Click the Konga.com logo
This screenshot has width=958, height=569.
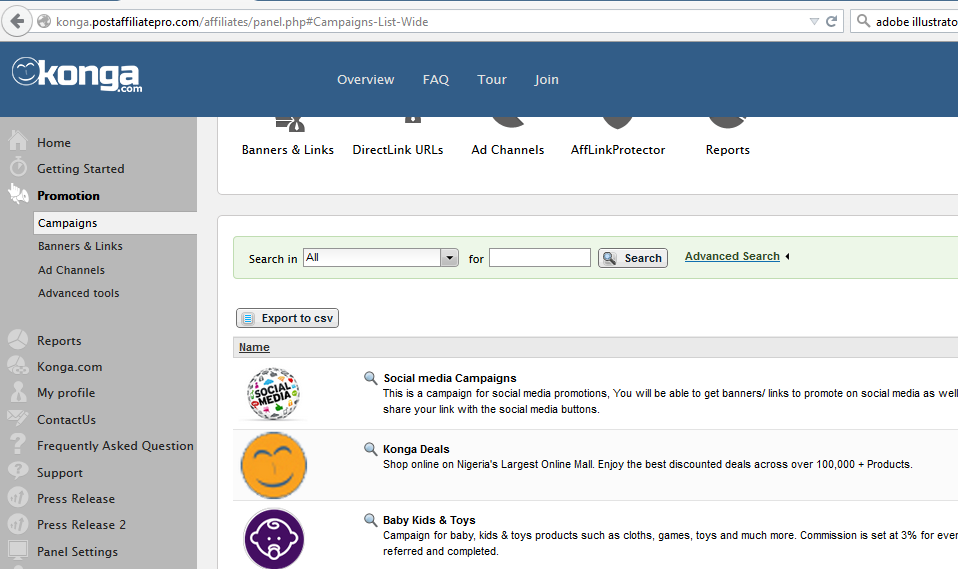(76, 75)
